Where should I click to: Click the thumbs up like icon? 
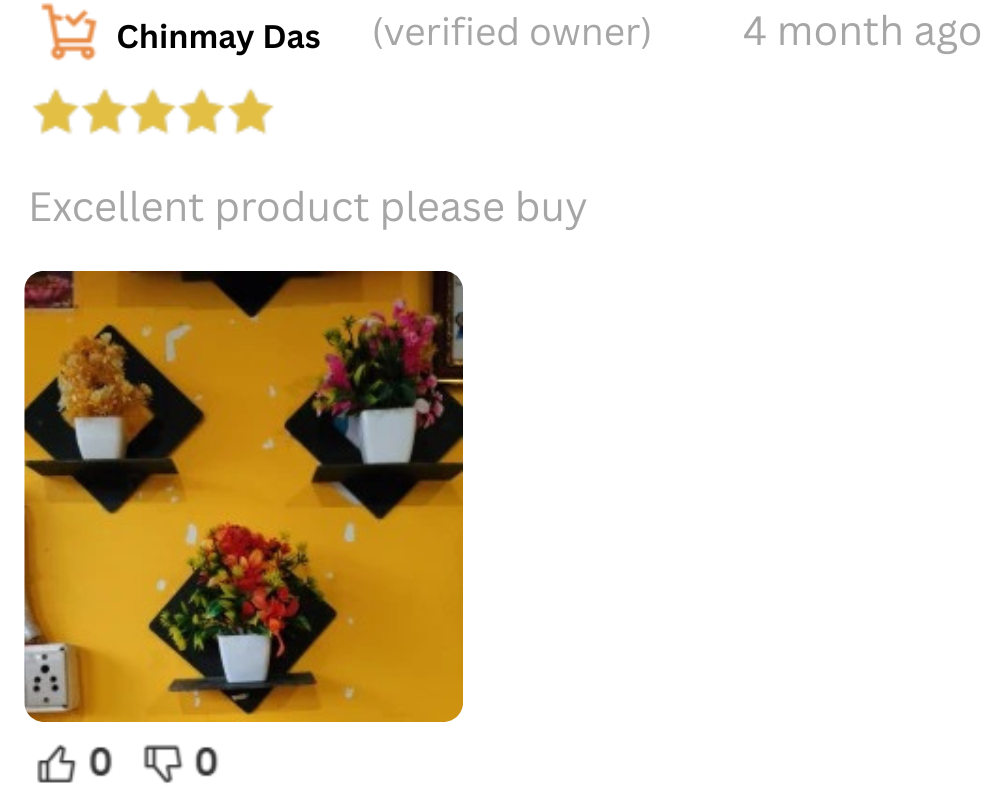point(56,764)
